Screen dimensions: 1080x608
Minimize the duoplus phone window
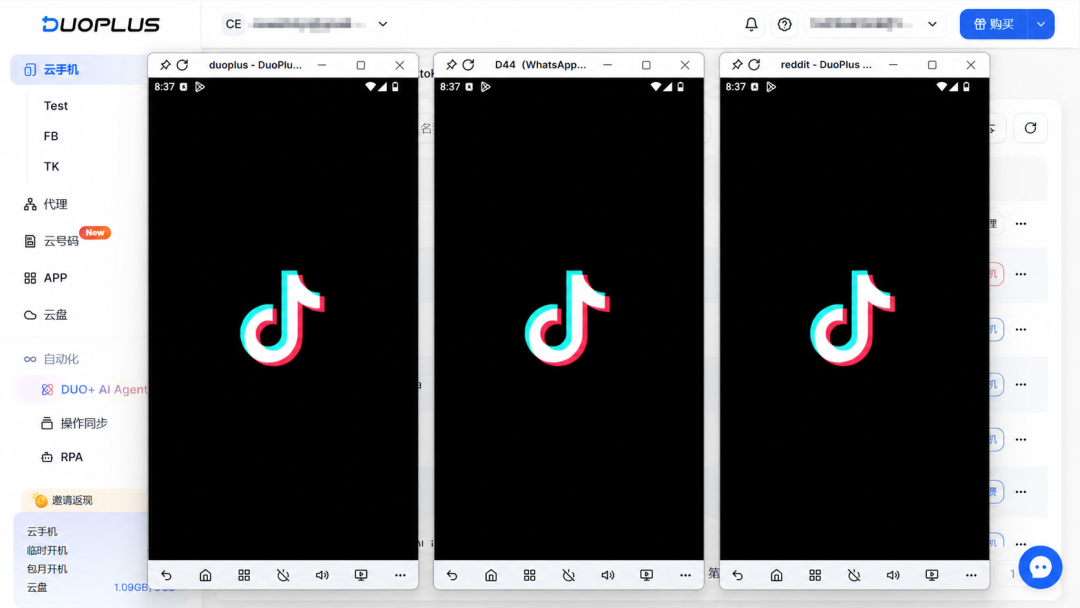coord(322,65)
